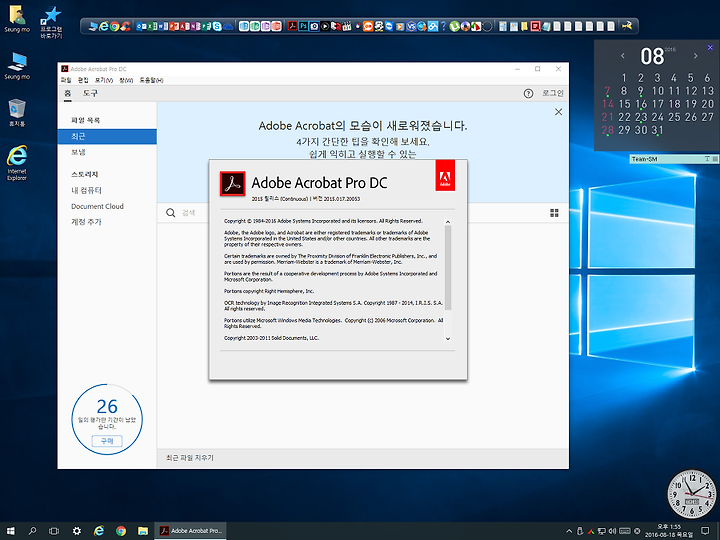Click 최근 파일 지우기 at the bottom
The width and height of the screenshot is (720, 540).
click(x=190, y=458)
